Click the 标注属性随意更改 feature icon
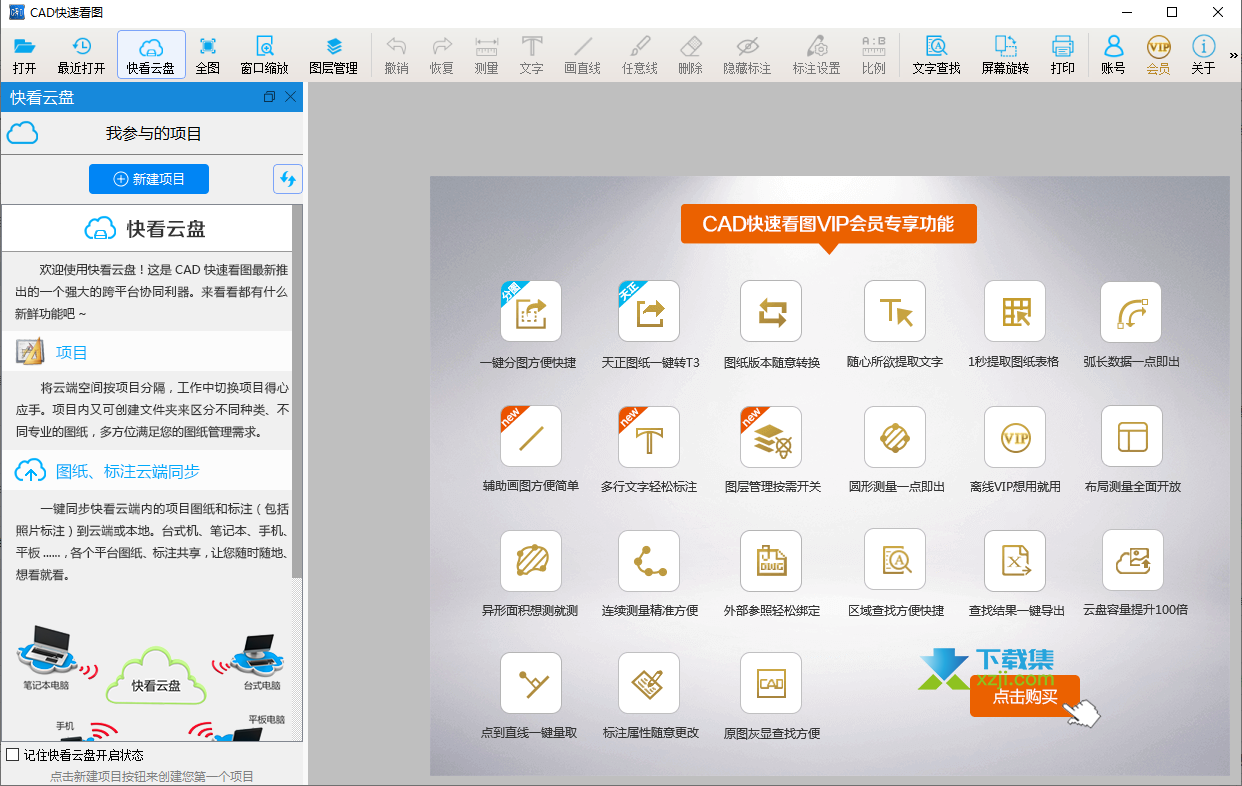 (x=649, y=683)
